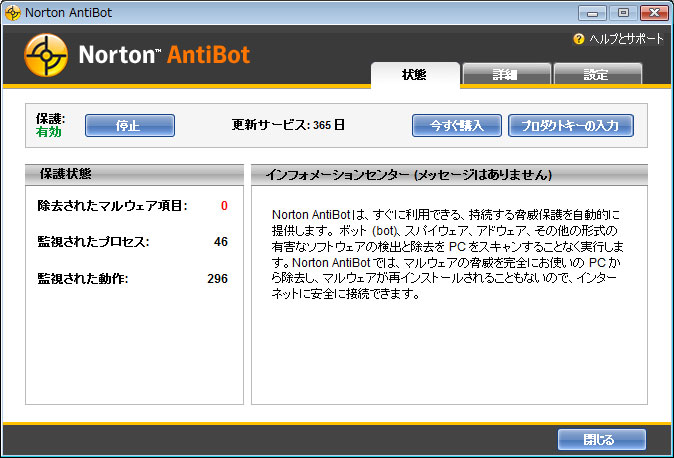Screen dimensions: 674x458
Task: Close the window with the red X
Action: click(x=654, y=13)
